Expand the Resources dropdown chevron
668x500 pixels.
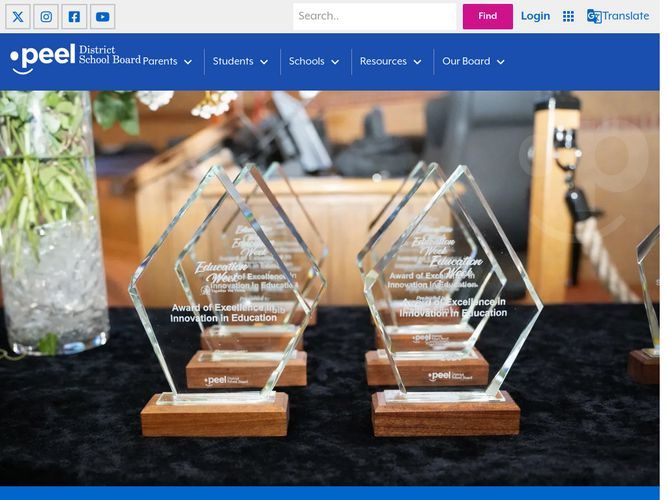(418, 62)
